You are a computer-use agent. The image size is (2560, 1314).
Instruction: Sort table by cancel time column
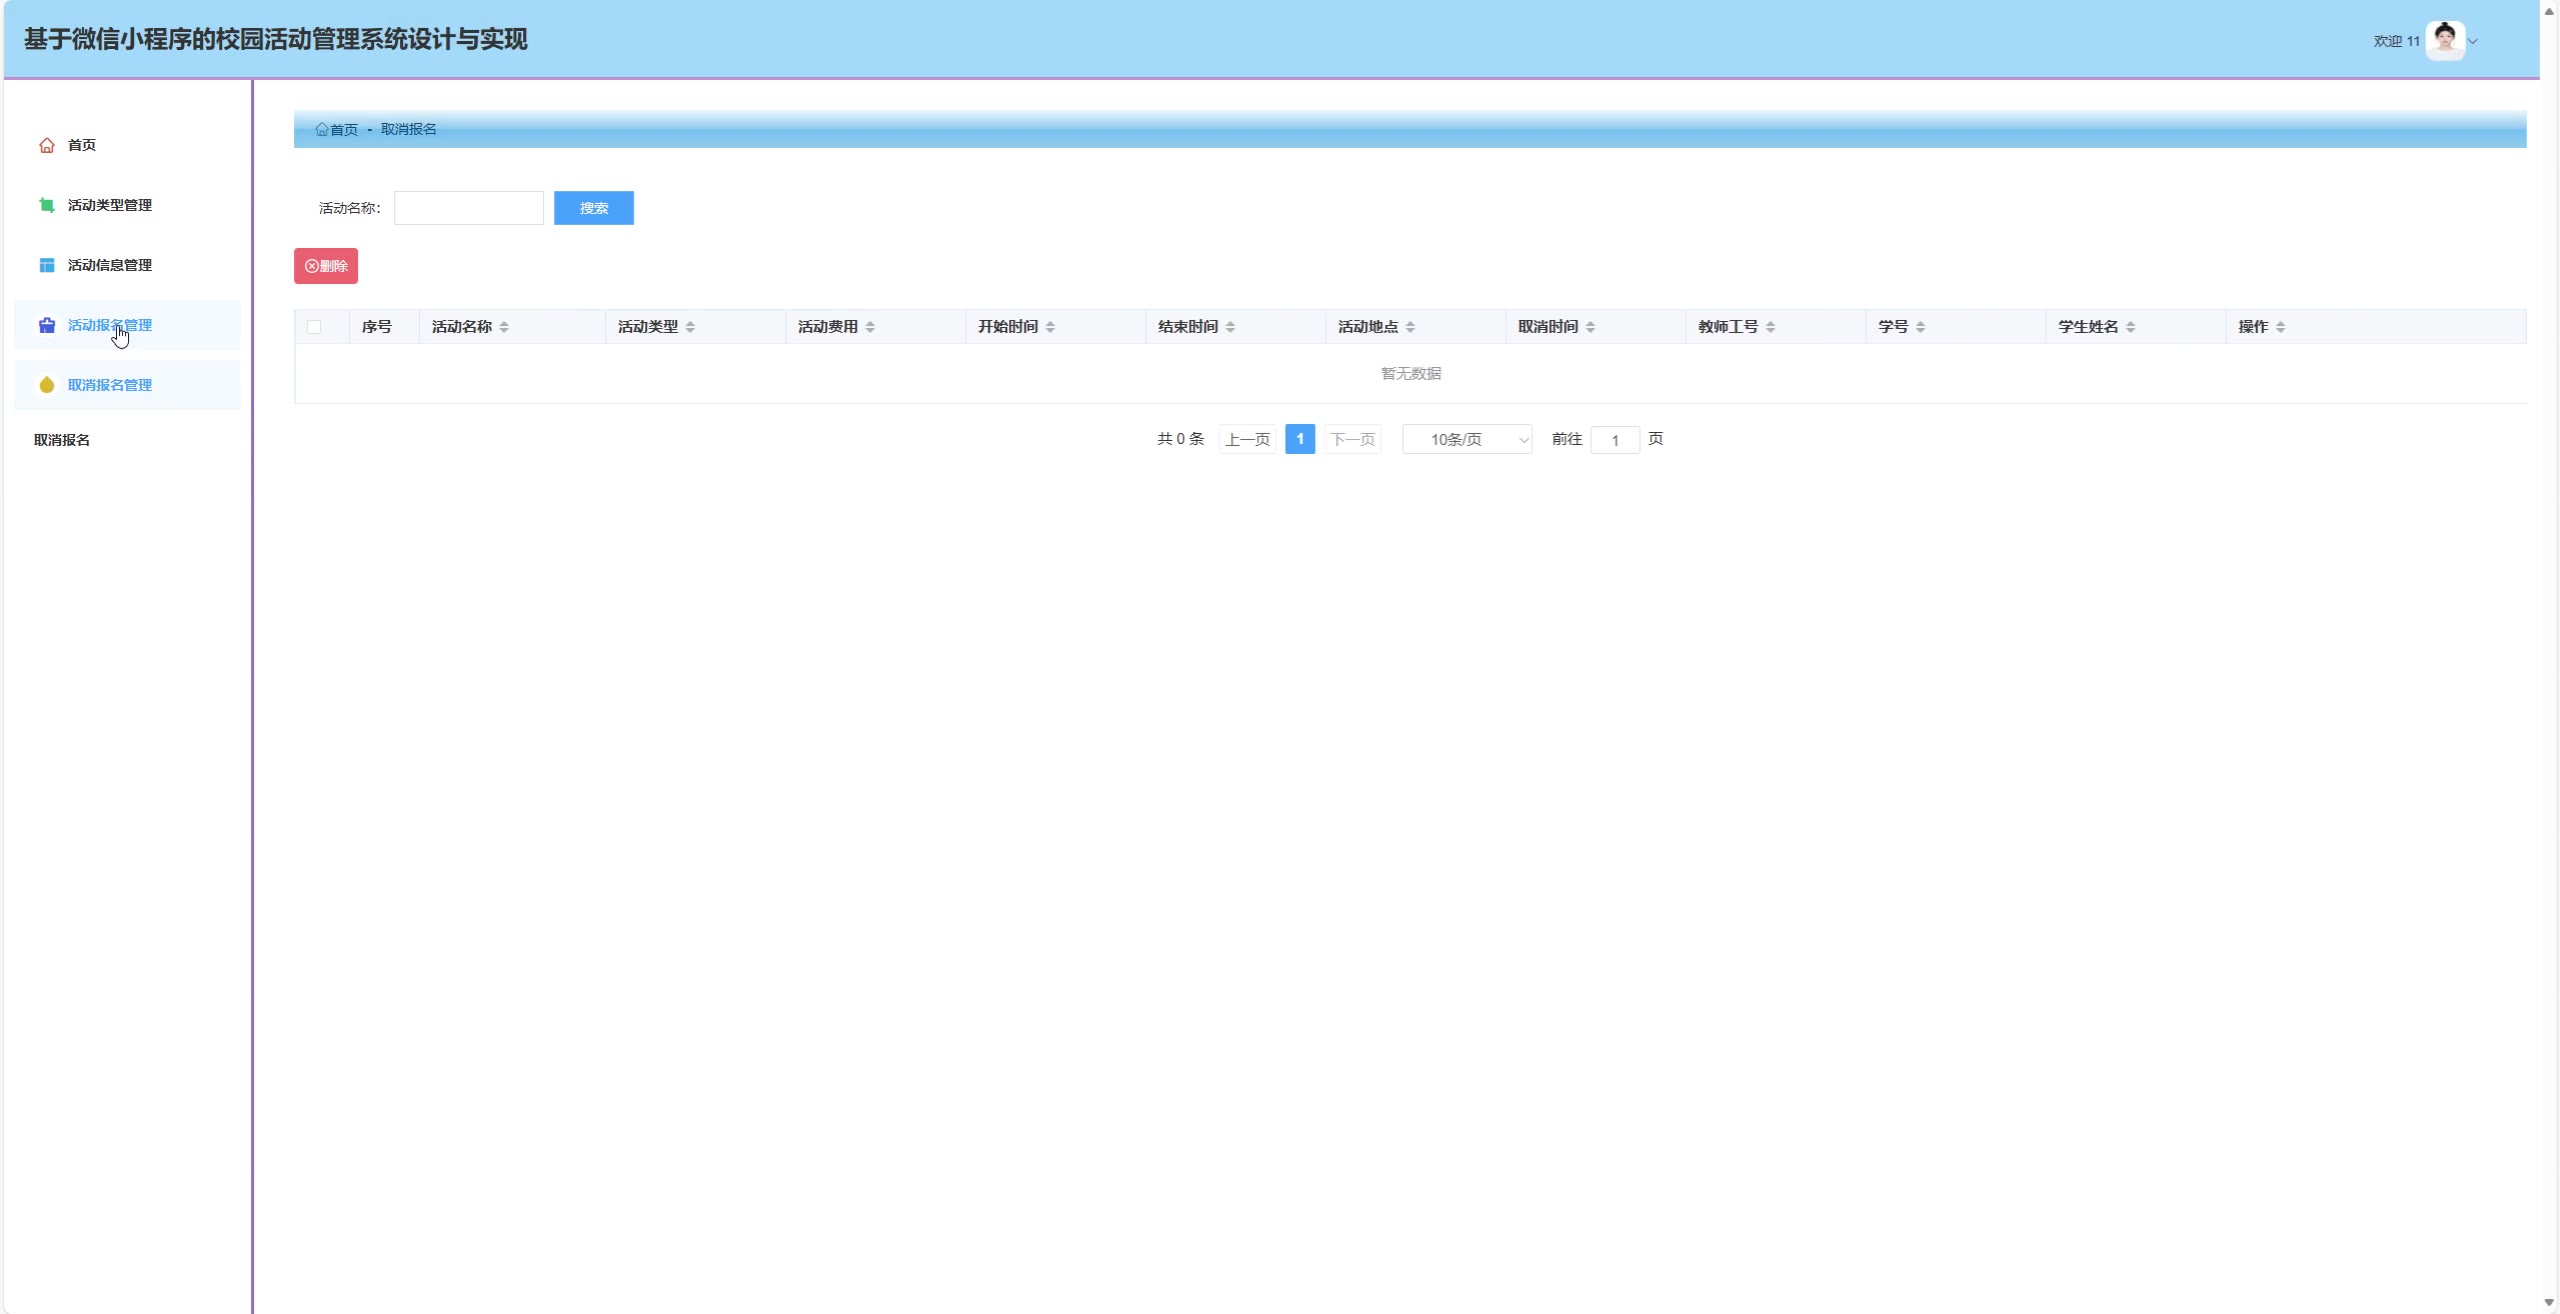[x=1590, y=327]
